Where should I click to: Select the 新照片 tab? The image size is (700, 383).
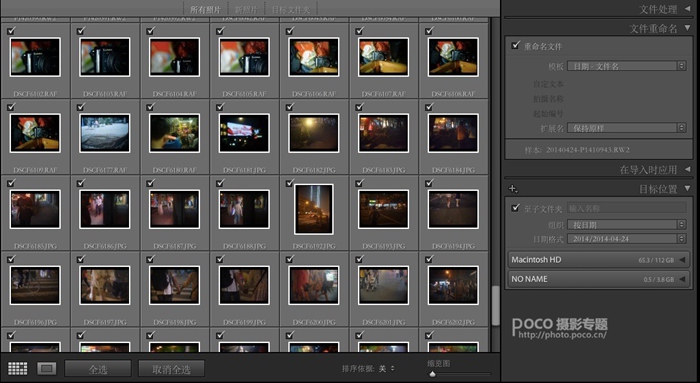[x=246, y=9]
